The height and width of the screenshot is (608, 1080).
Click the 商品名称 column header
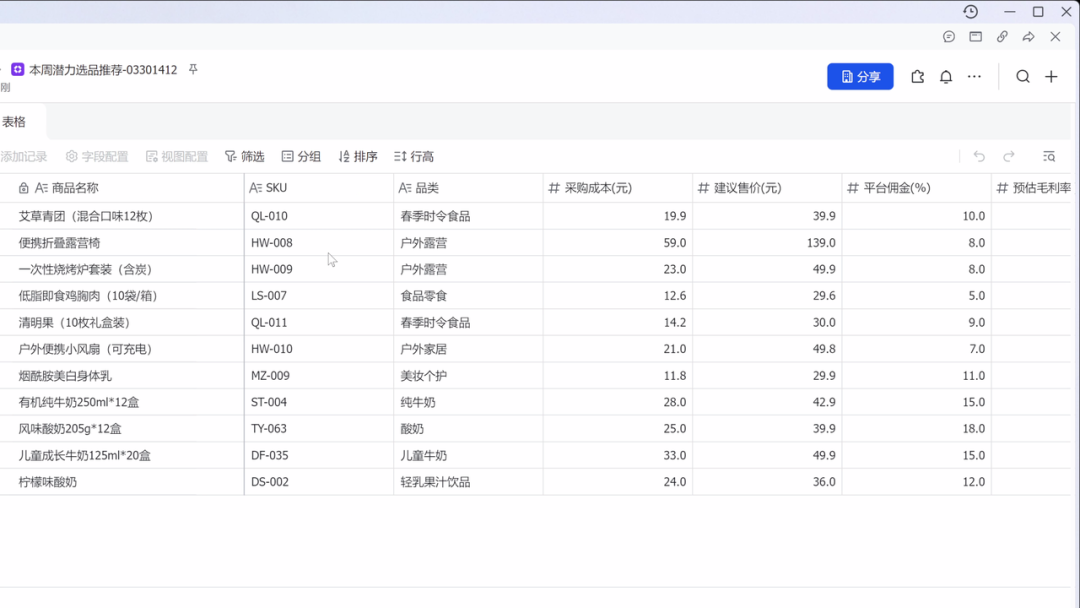coord(75,188)
